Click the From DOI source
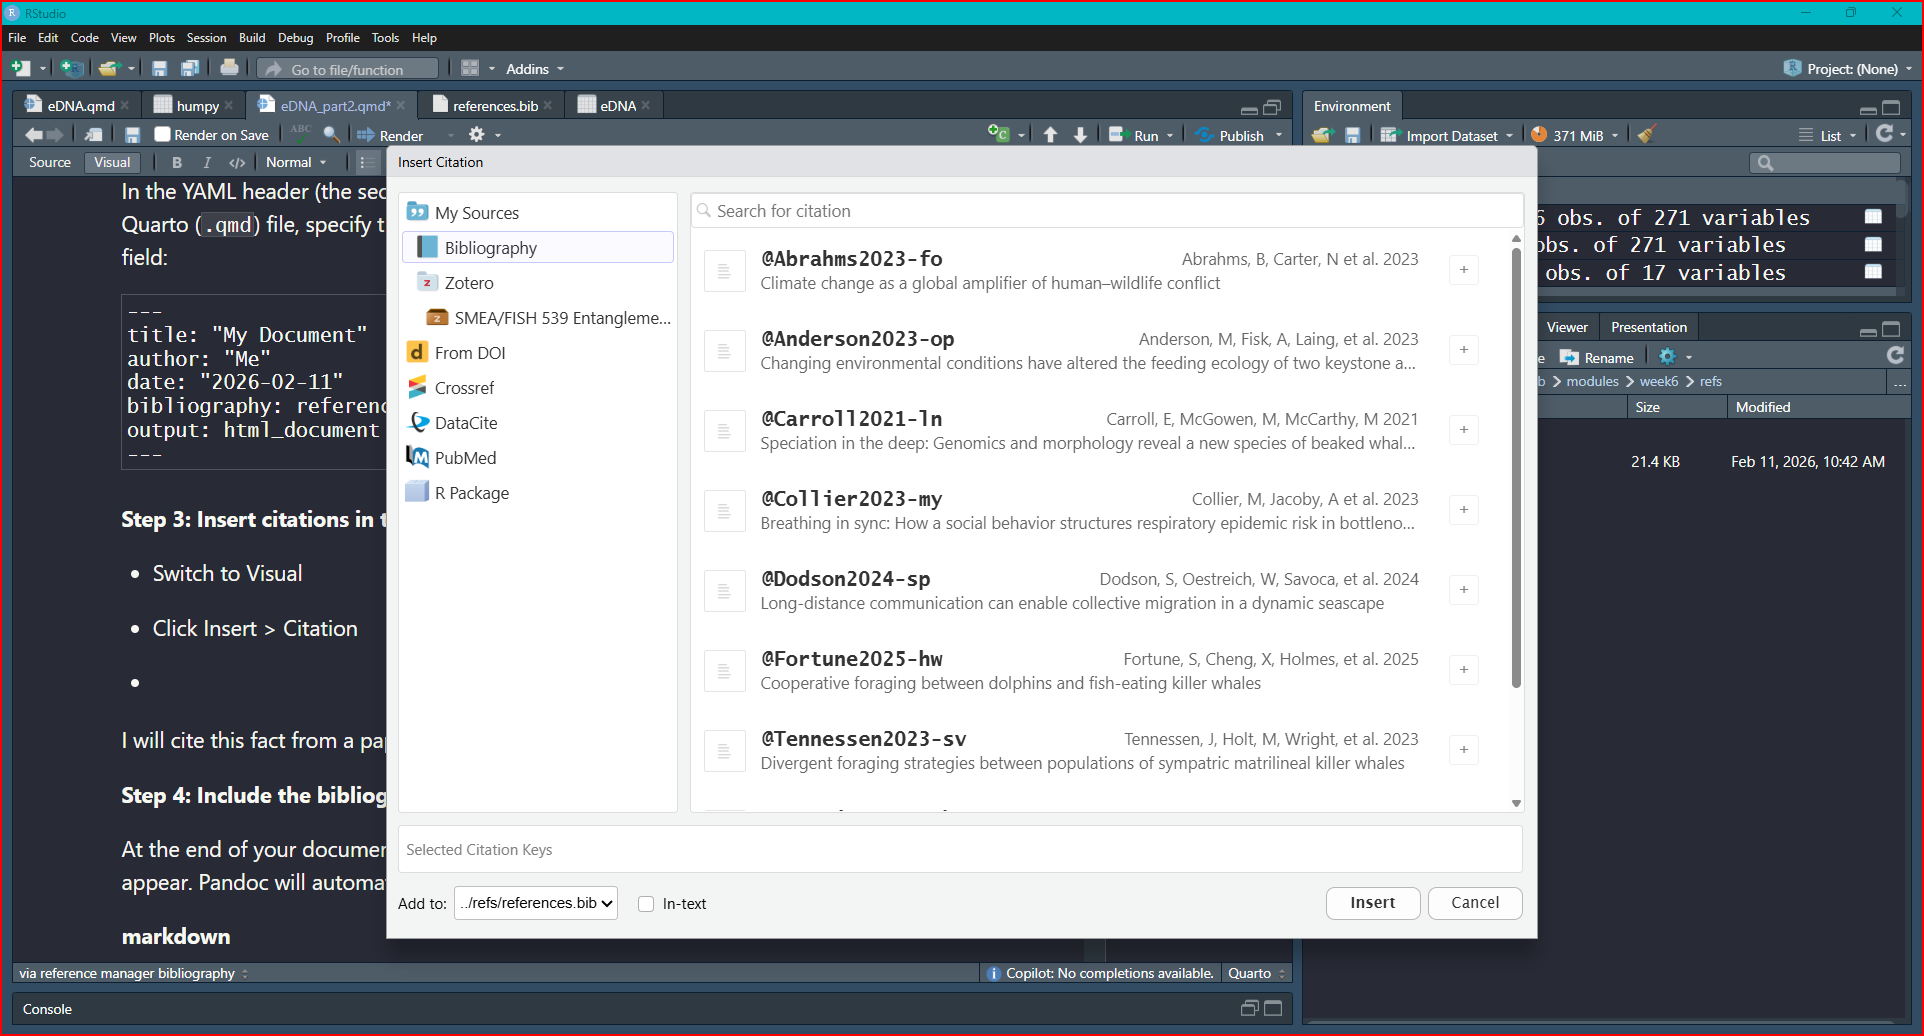This screenshot has width=1924, height=1036. coord(469,353)
